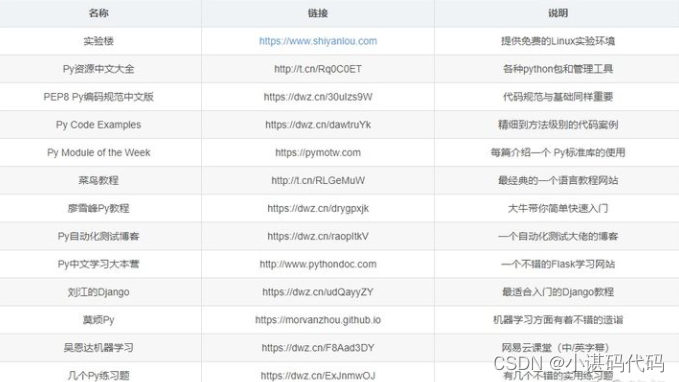The width and height of the screenshot is (679, 382).
Task: Select the 吴恩达机器学习 cell
Action: (99, 347)
